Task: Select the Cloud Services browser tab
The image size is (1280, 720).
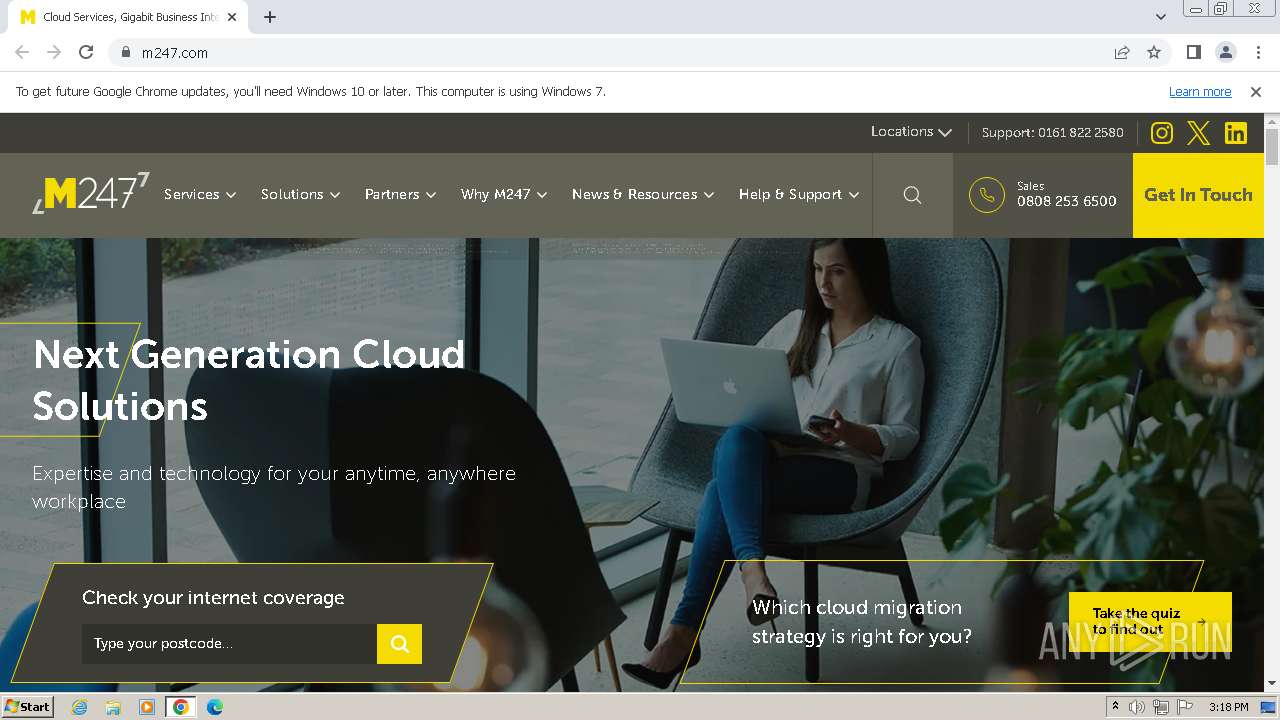Action: point(128,17)
